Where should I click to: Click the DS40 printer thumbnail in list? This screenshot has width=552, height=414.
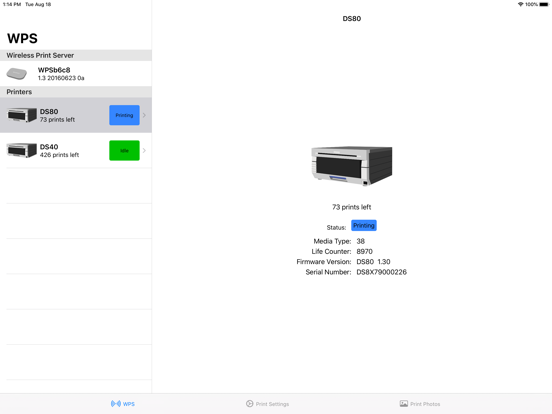(x=22, y=150)
